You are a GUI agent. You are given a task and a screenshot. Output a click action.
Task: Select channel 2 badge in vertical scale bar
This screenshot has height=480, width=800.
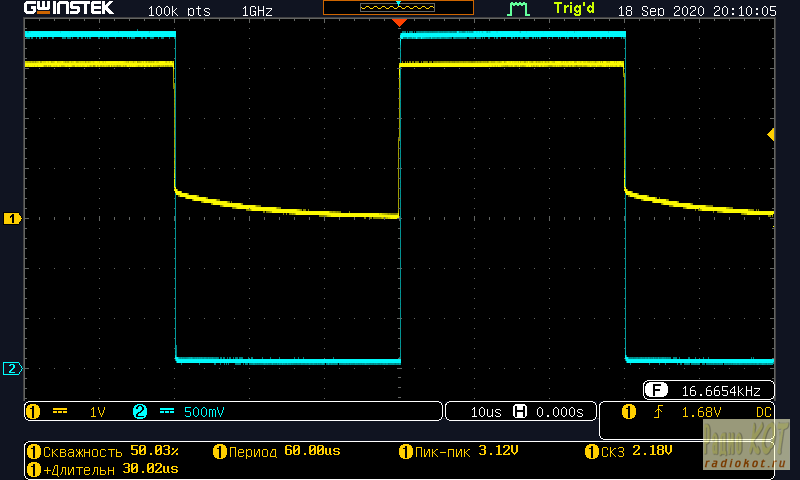point(140,411)
